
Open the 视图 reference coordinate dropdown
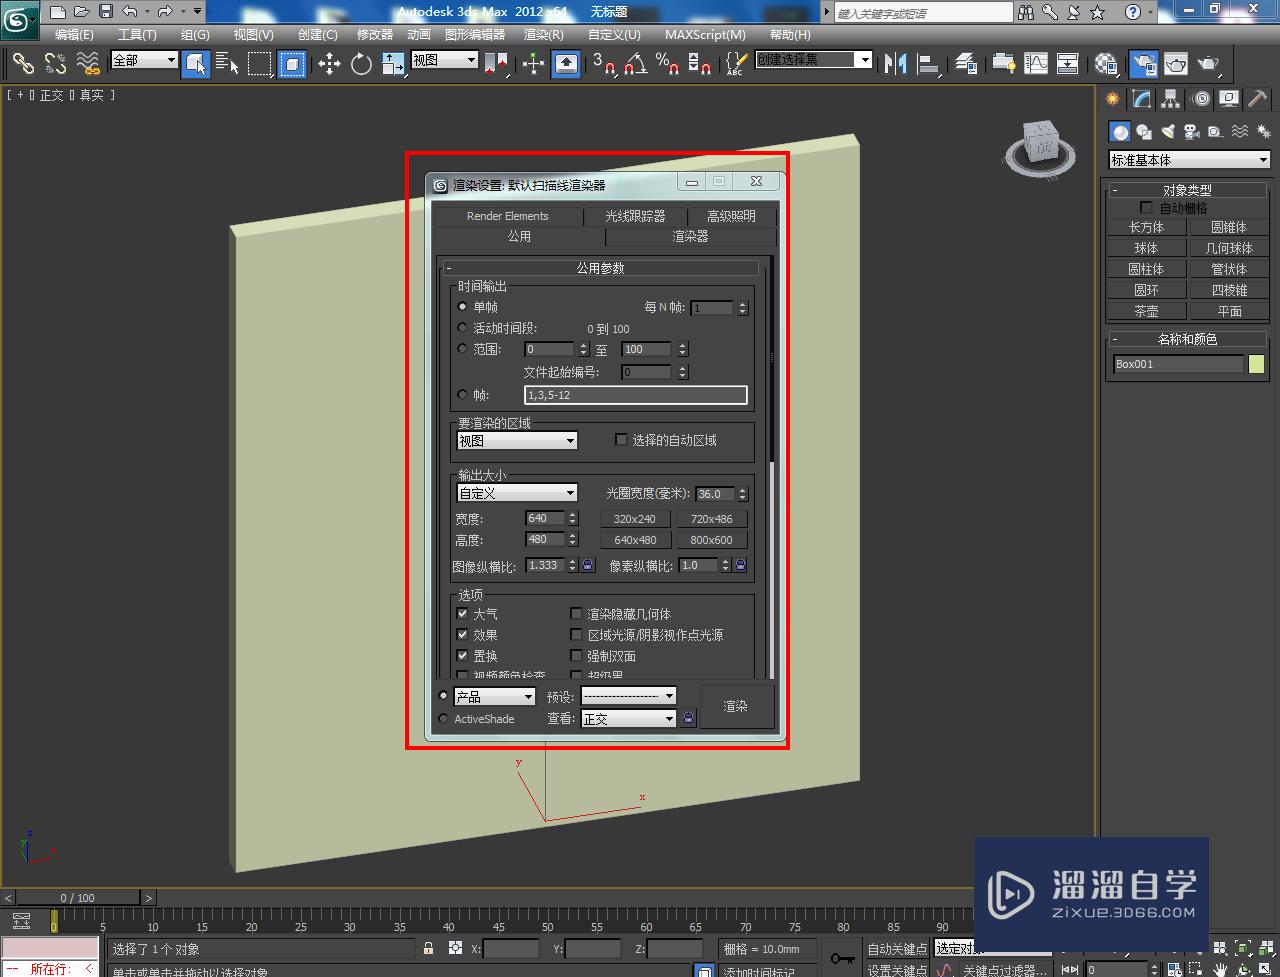pos(445,60)
